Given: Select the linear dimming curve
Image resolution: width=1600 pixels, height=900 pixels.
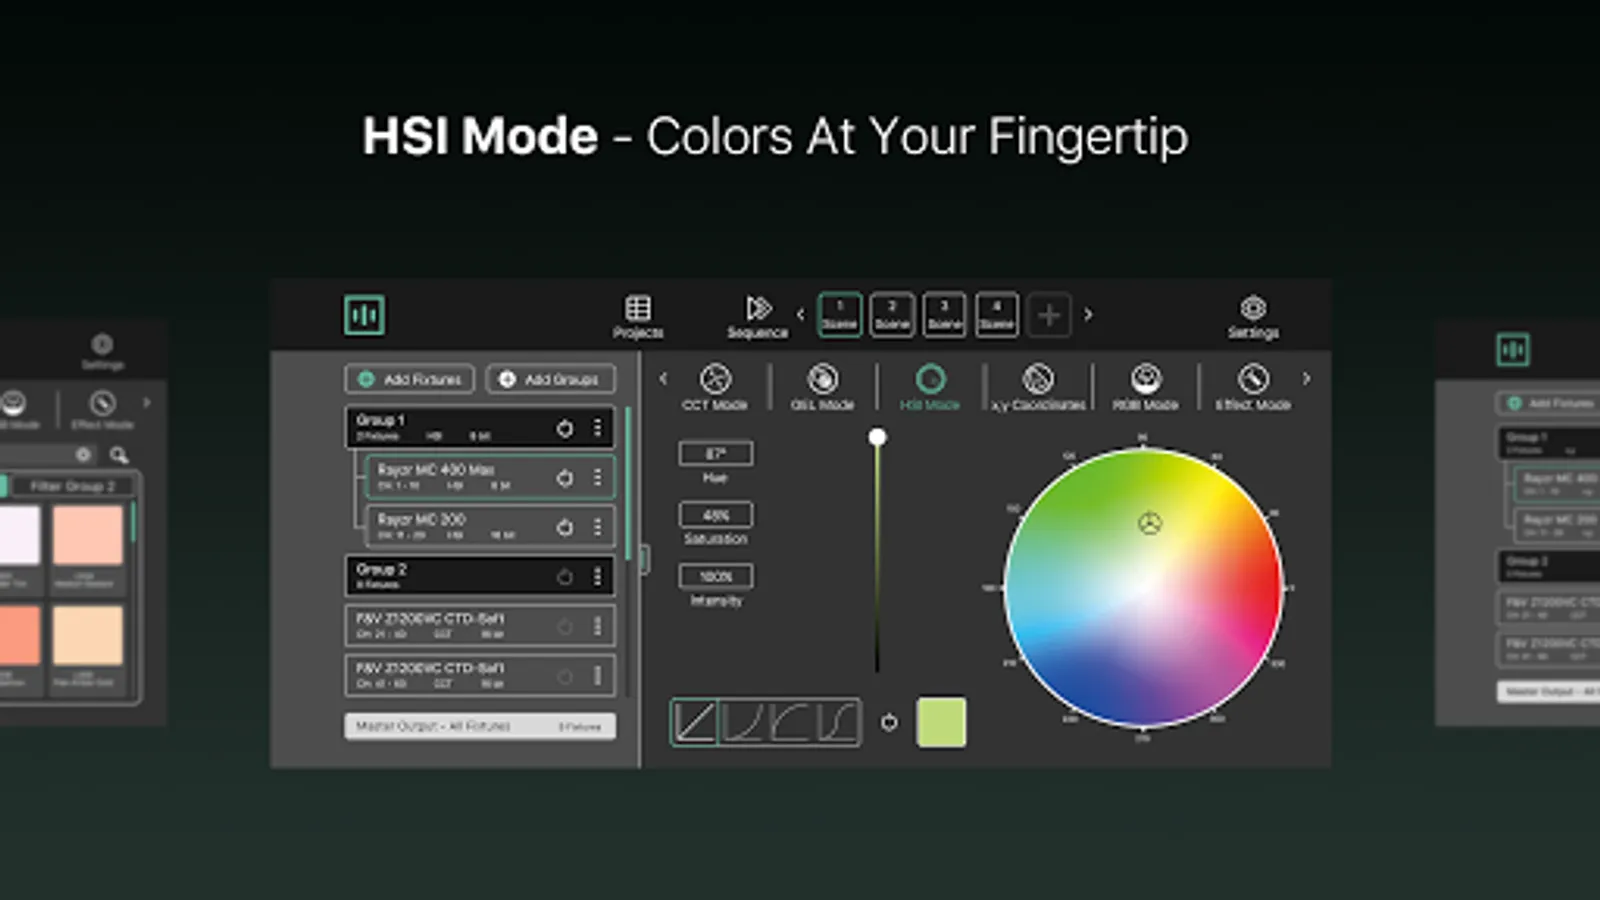Looking at the screenshot, I should (694, 722).
